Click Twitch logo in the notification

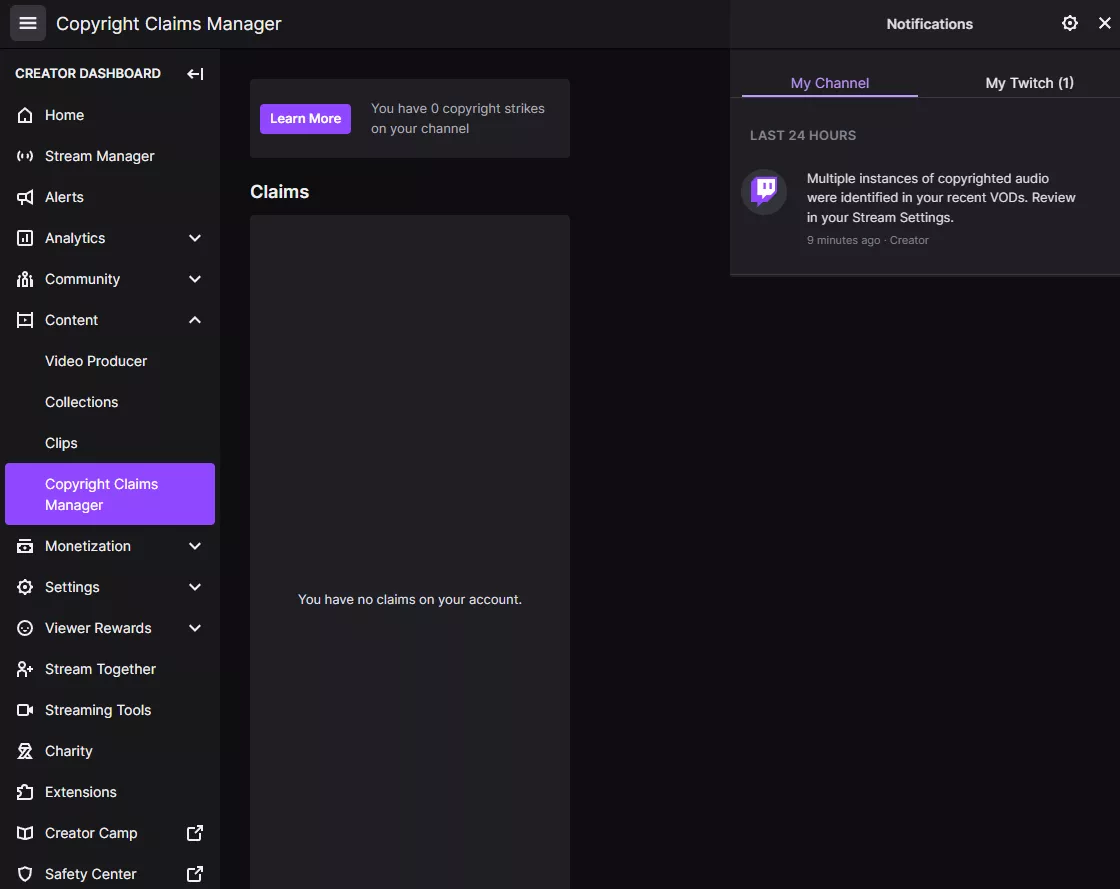click(x=764, y=190)
